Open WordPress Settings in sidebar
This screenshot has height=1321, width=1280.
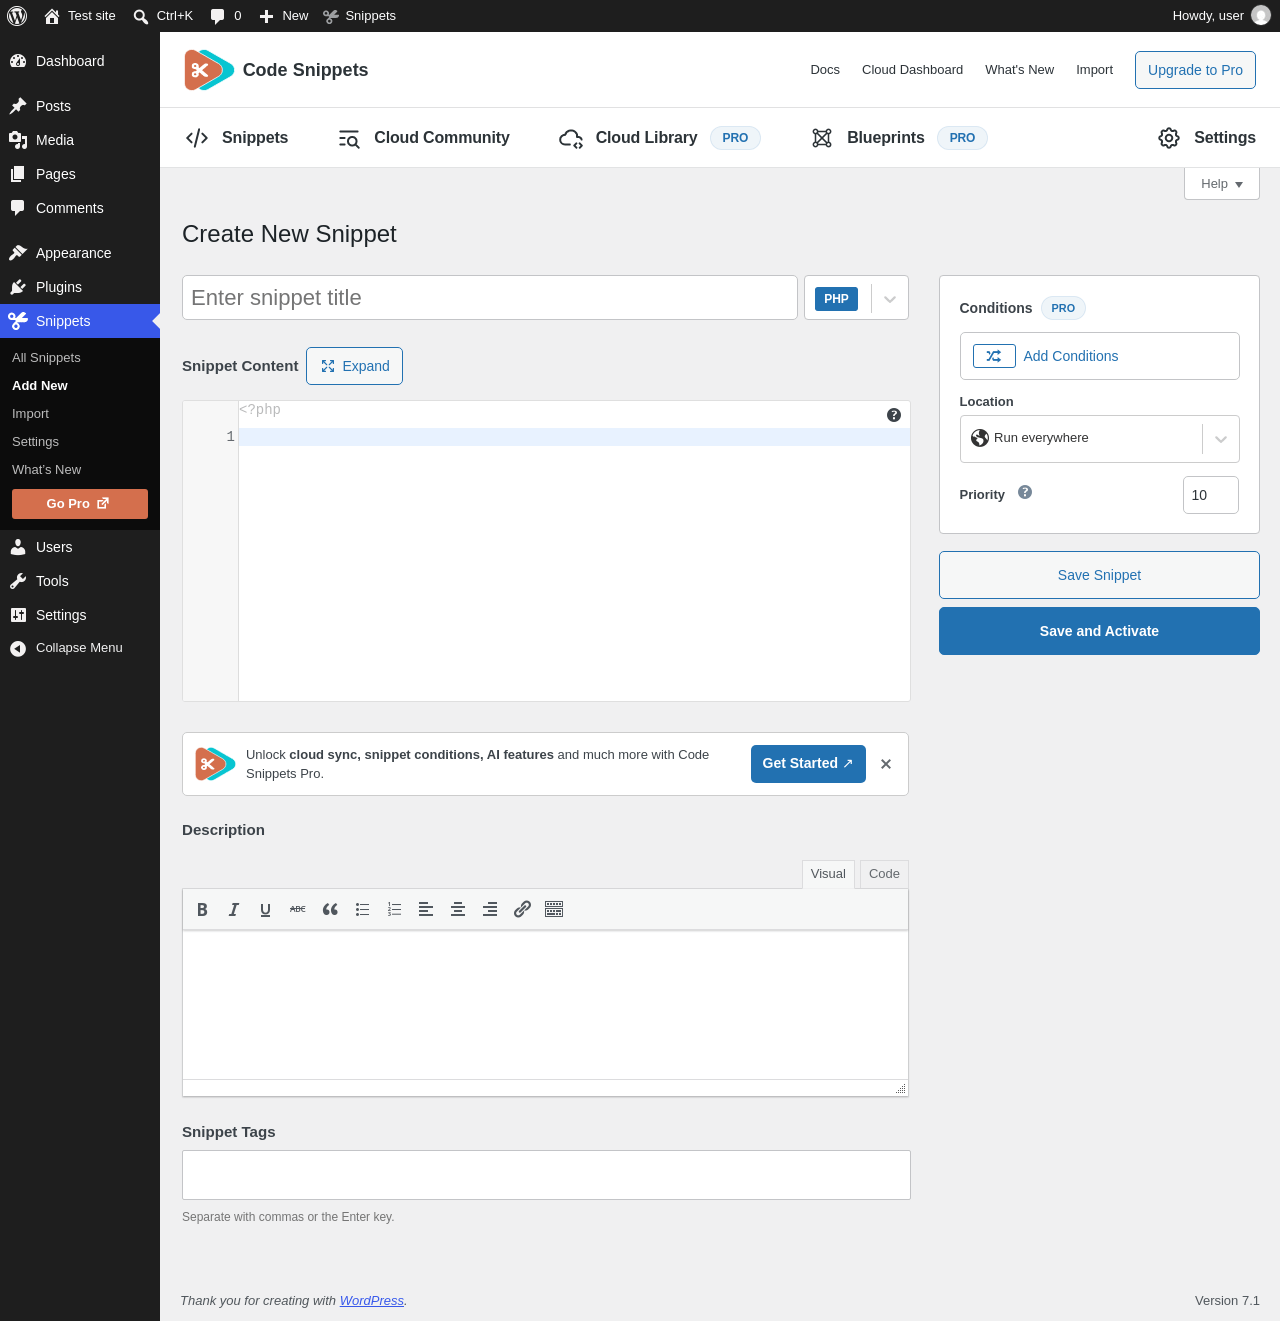[x=80, y=615]
